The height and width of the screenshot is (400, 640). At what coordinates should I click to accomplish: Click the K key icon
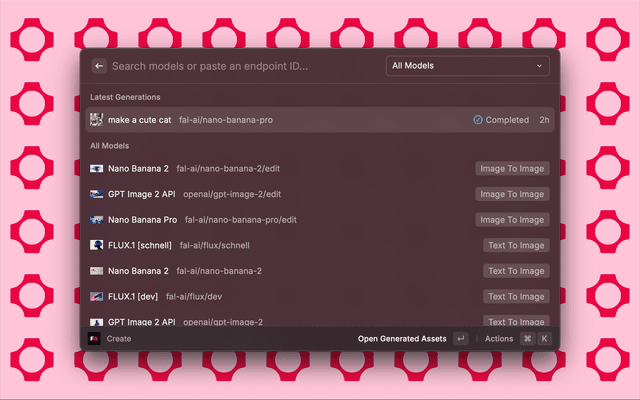tap(544, 338)
